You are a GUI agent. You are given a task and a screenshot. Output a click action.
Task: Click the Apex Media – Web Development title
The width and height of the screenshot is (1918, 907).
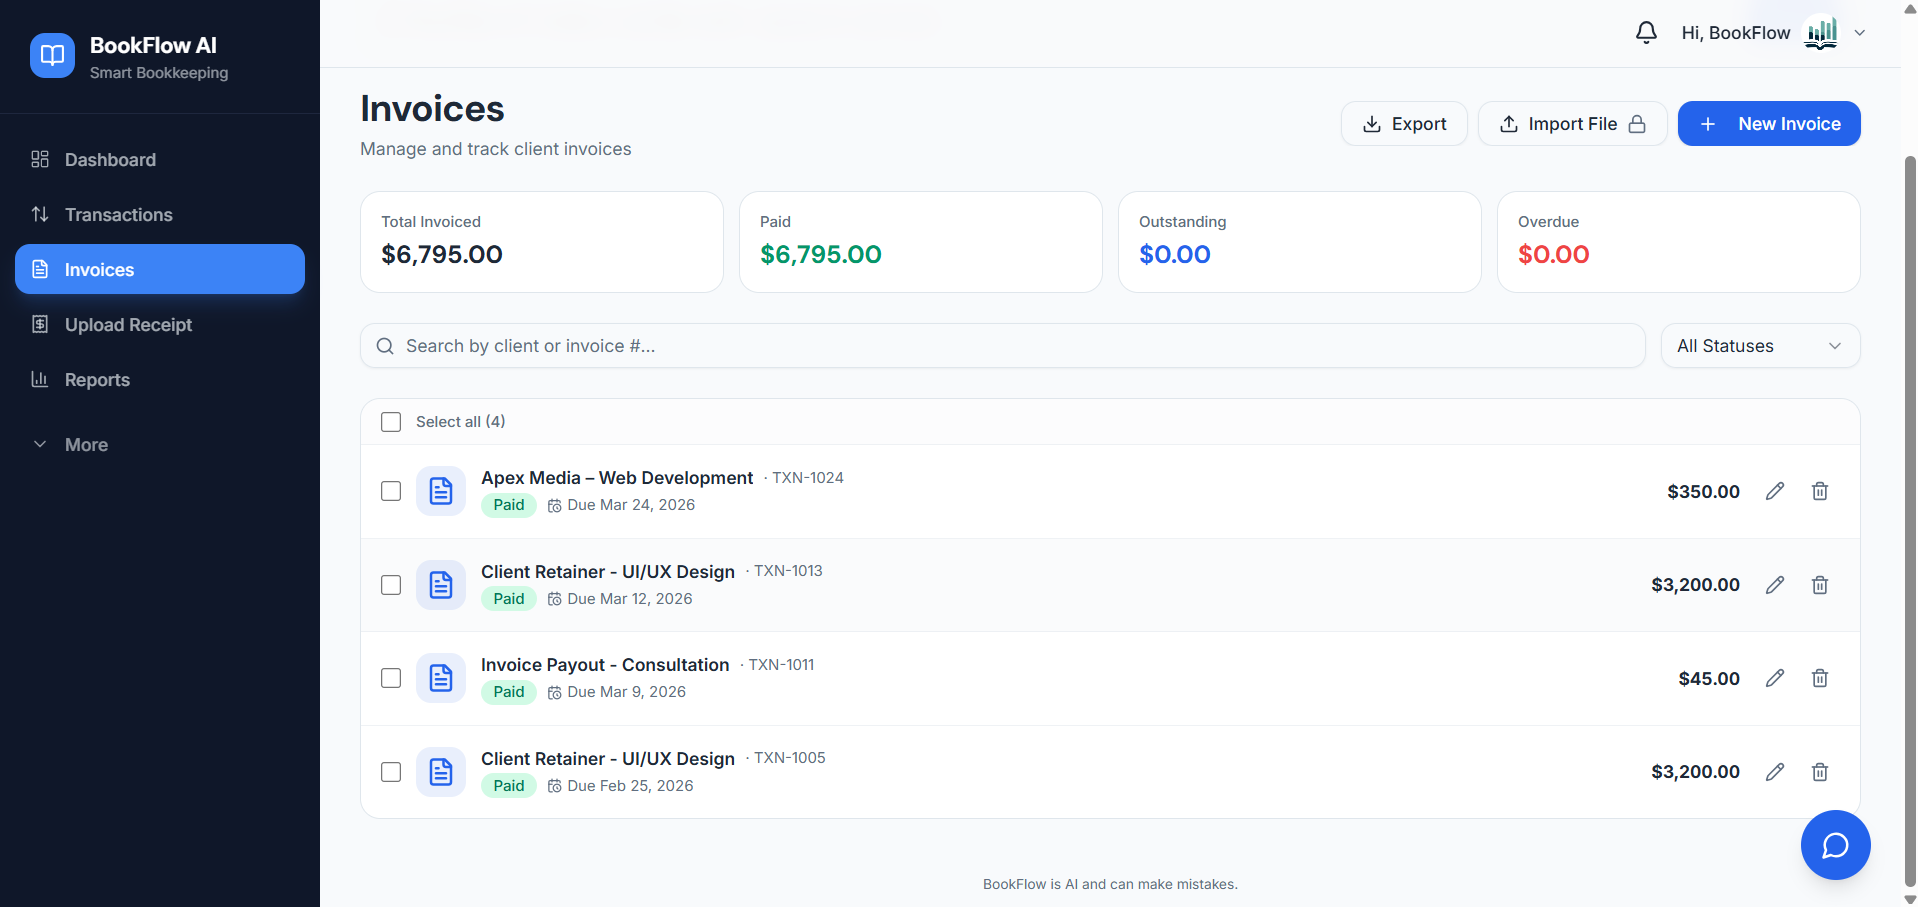(617, 478)
